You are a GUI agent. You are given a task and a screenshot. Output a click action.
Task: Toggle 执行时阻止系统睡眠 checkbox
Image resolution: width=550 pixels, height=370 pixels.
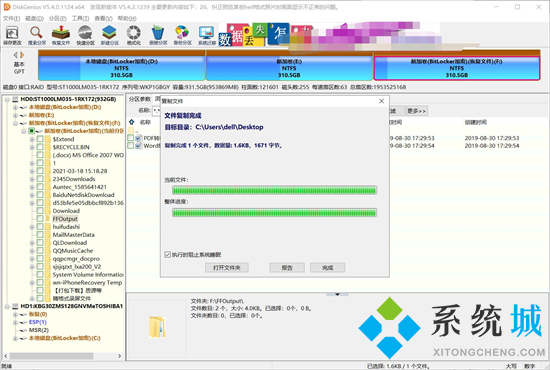[168, 254]
